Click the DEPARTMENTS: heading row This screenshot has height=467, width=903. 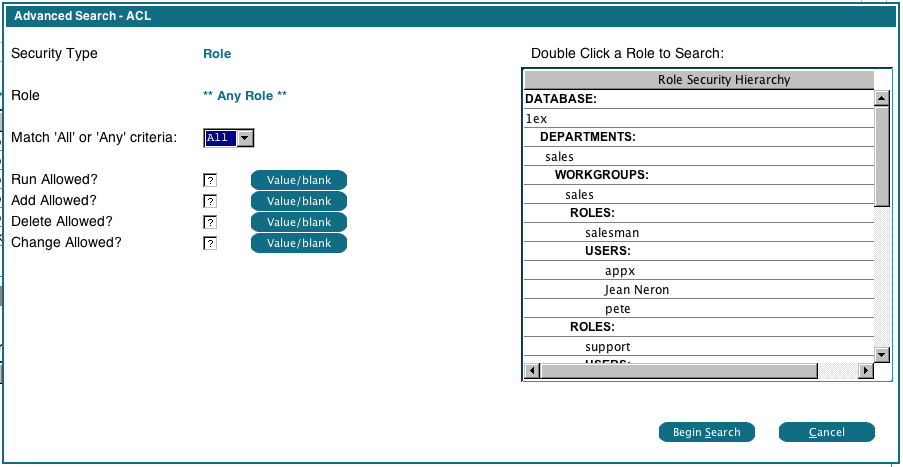(x=699, y=137)
